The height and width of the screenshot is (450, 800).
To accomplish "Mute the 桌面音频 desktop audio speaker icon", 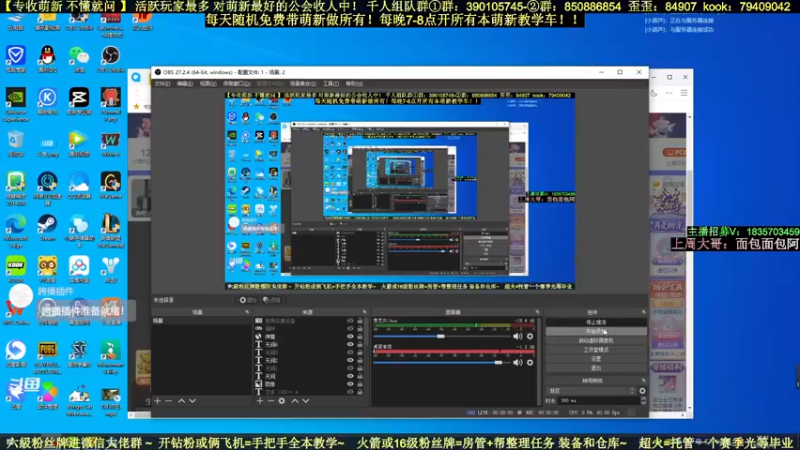I will (518, 362).
